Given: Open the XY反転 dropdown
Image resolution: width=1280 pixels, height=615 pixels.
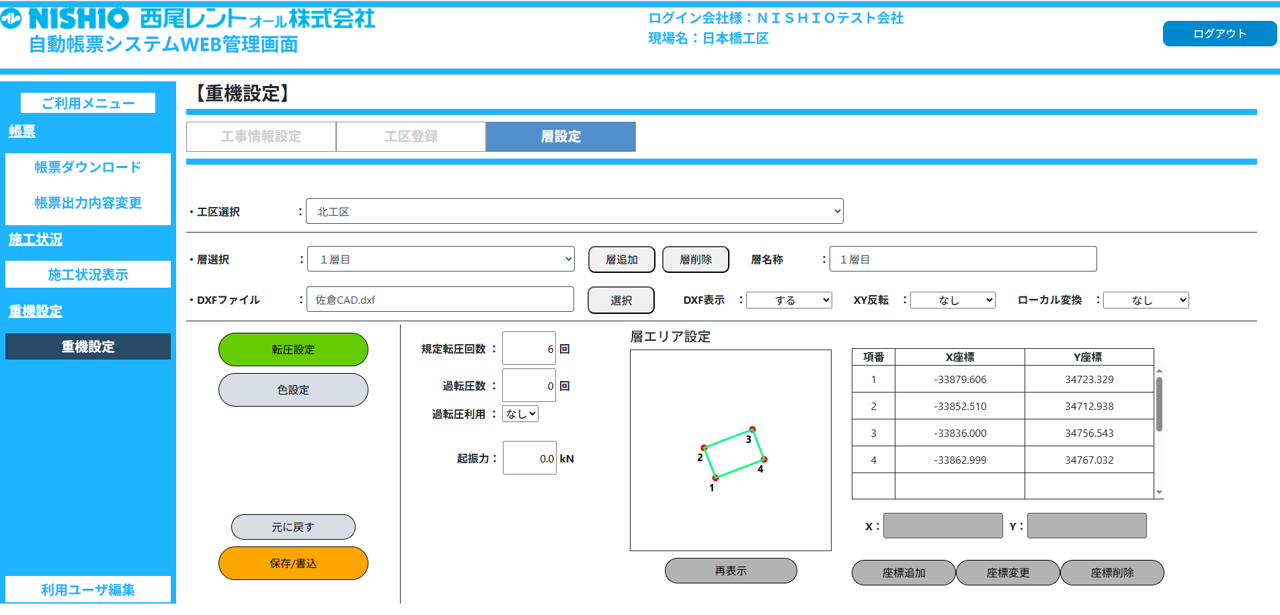Looking at the screenshot, I should point(953,300).
